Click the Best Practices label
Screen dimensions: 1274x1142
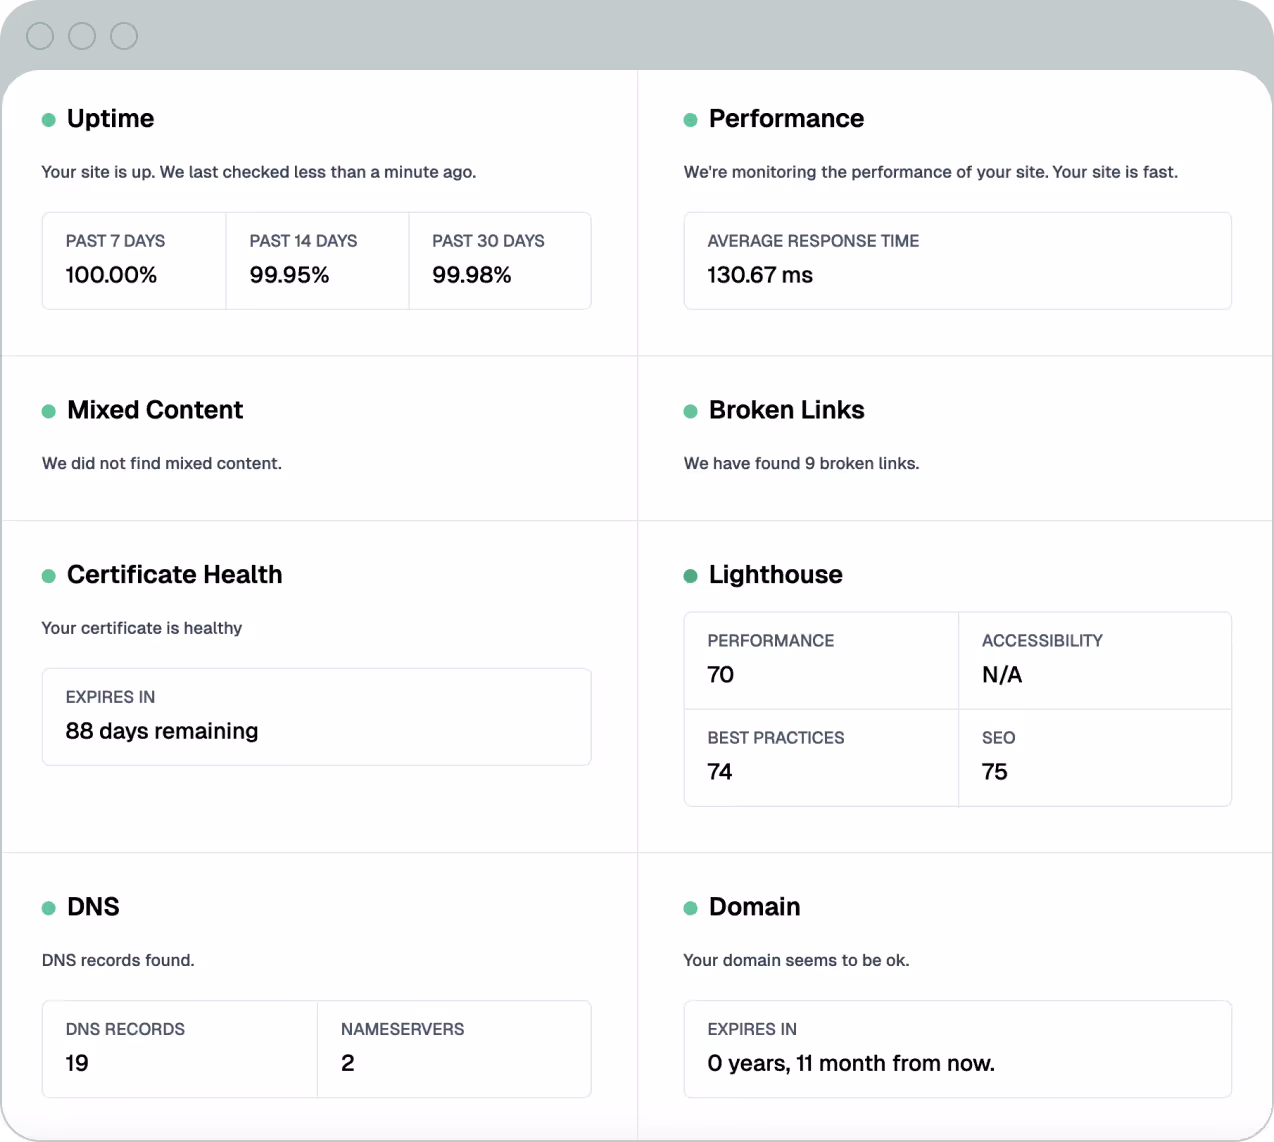(776, 738)
